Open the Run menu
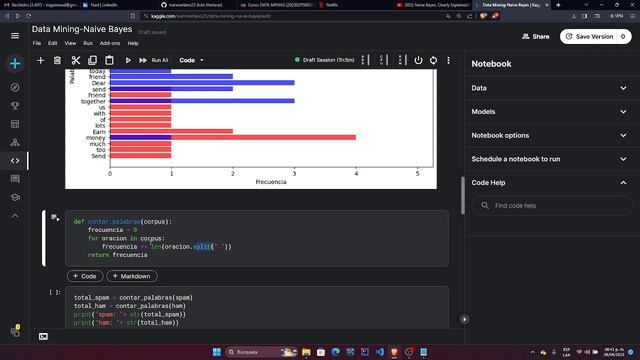The image size is (640, 360). [x=88, y=43]
